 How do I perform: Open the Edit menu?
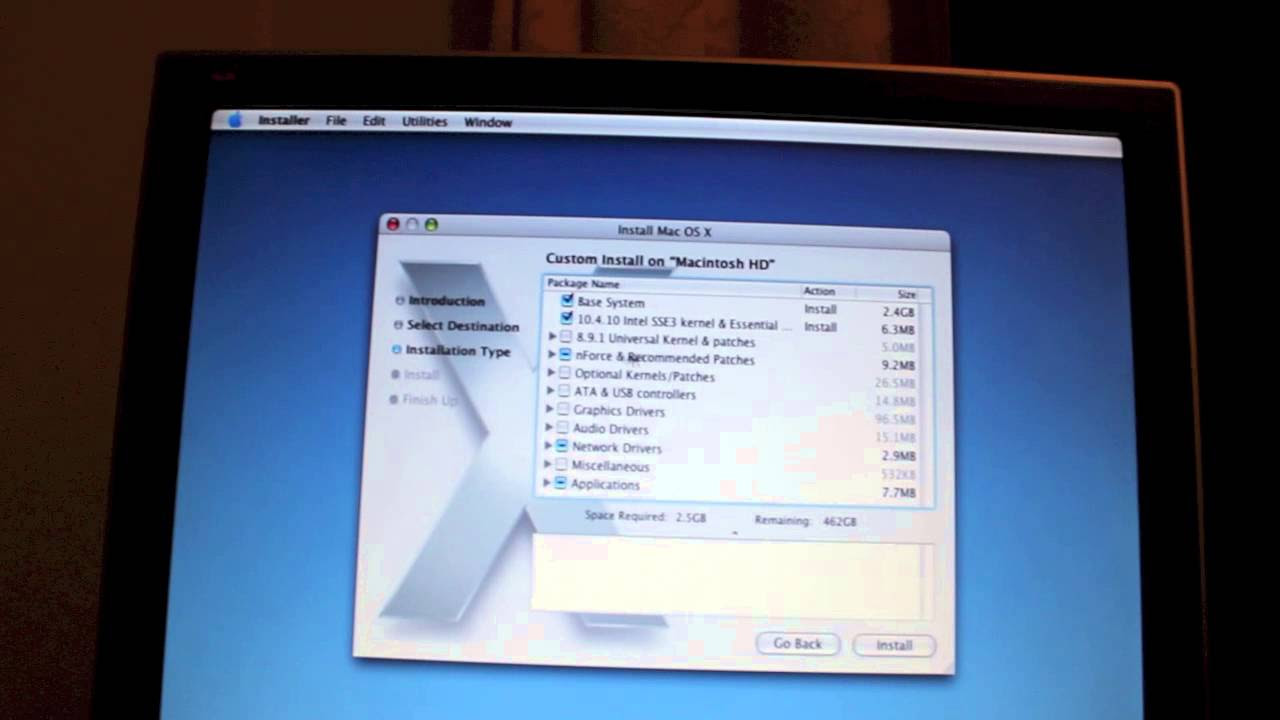(374, 121)
